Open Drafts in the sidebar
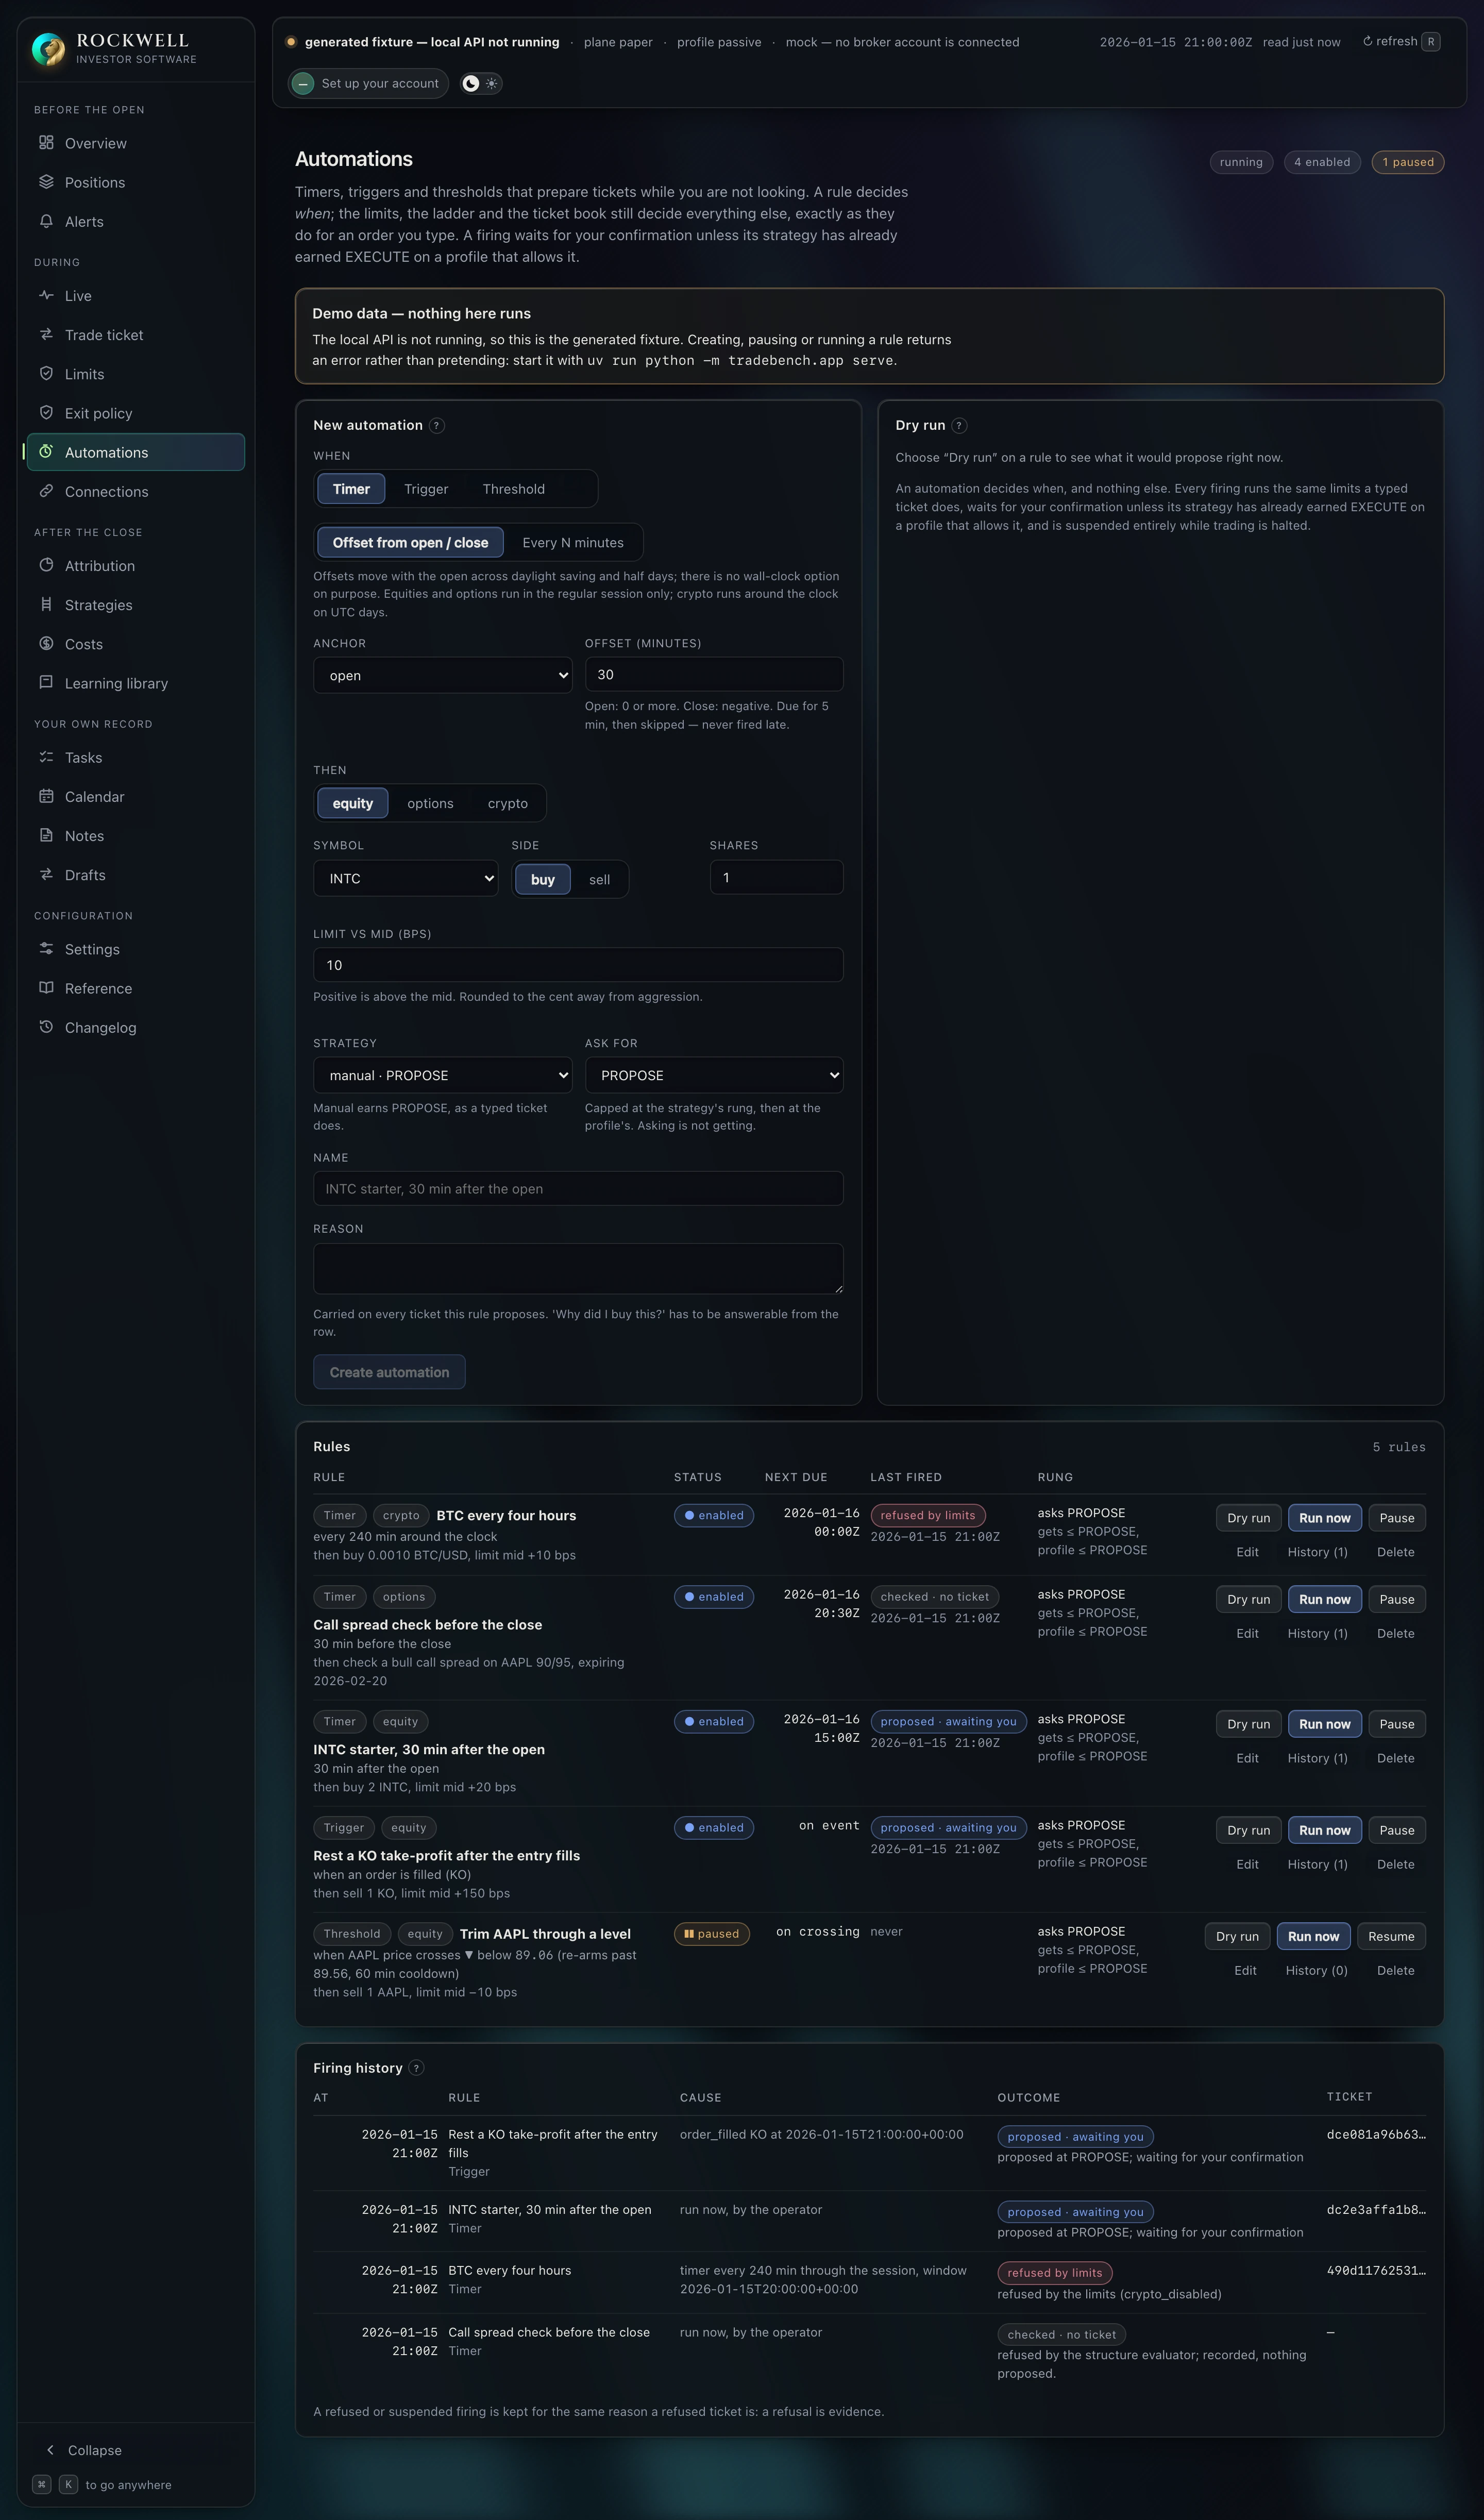 pos(136,875)
